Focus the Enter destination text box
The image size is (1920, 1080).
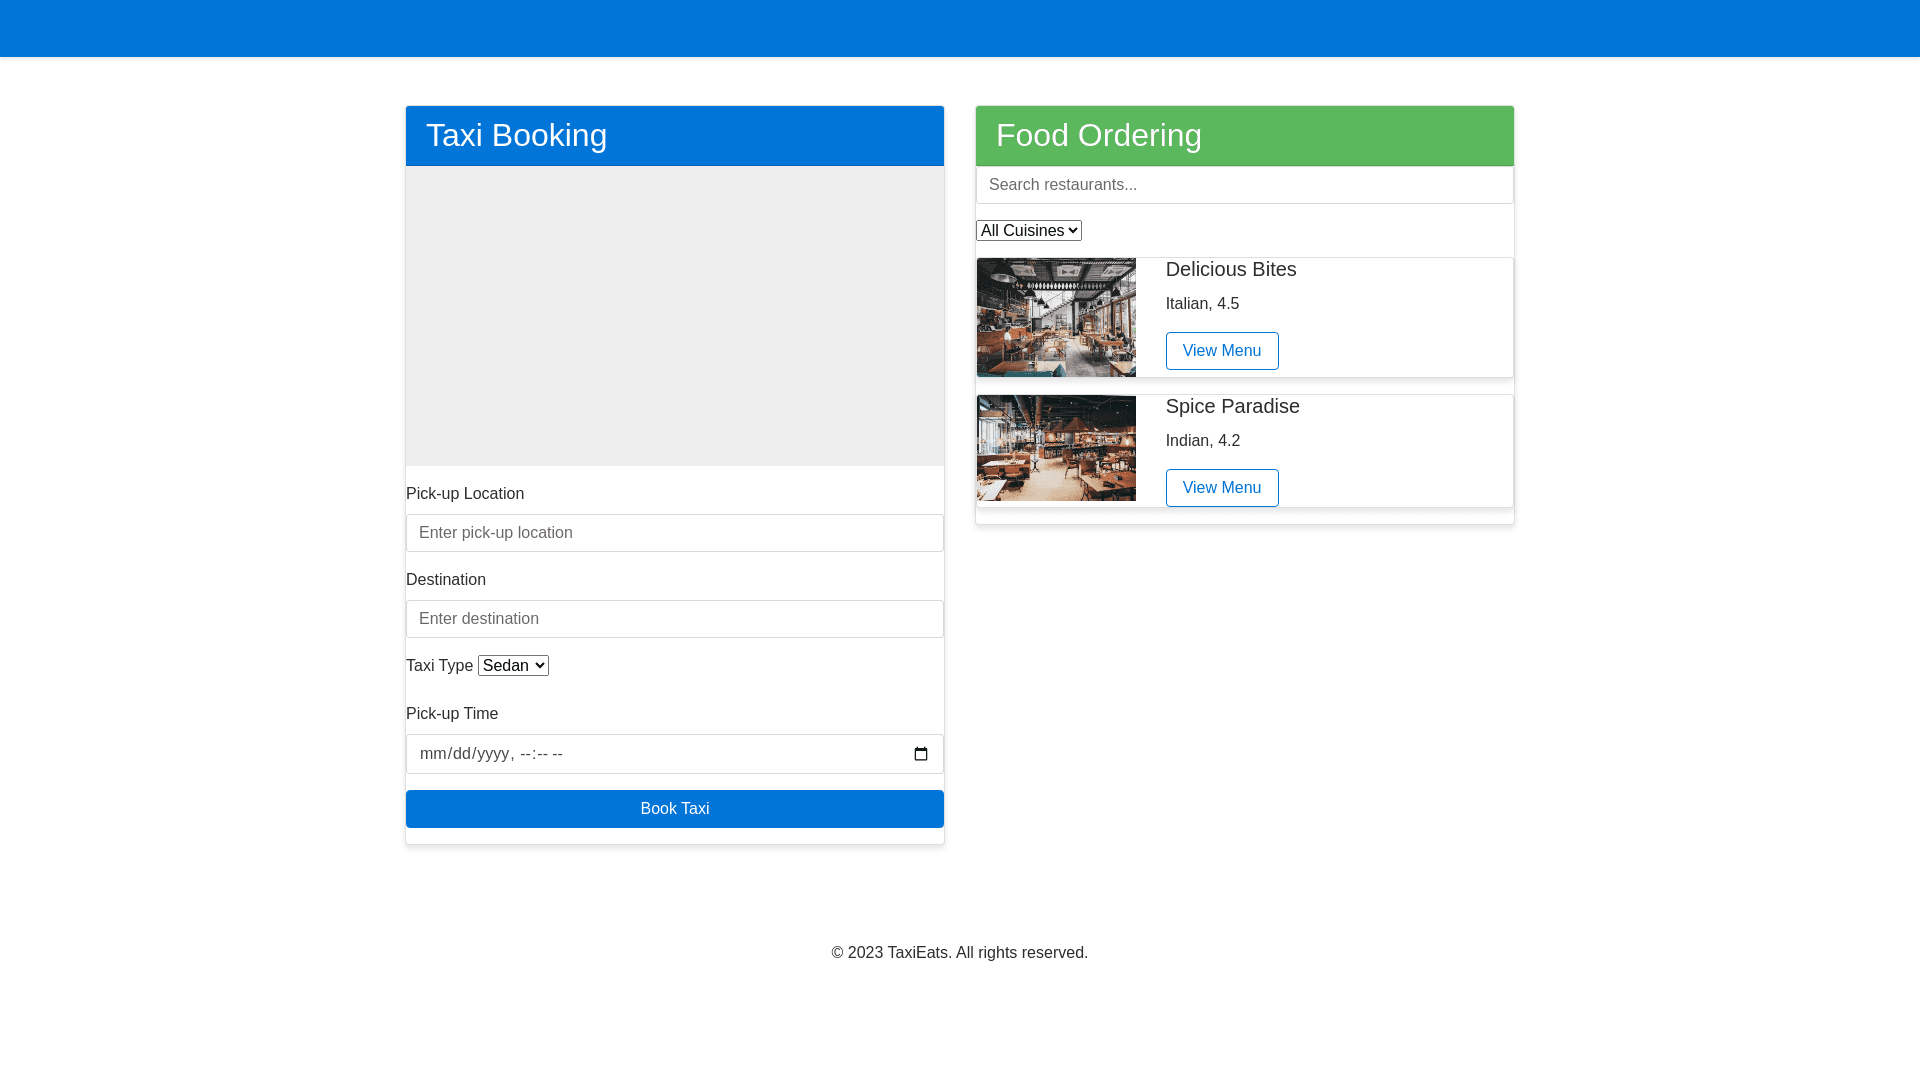(x=674, y=619)
